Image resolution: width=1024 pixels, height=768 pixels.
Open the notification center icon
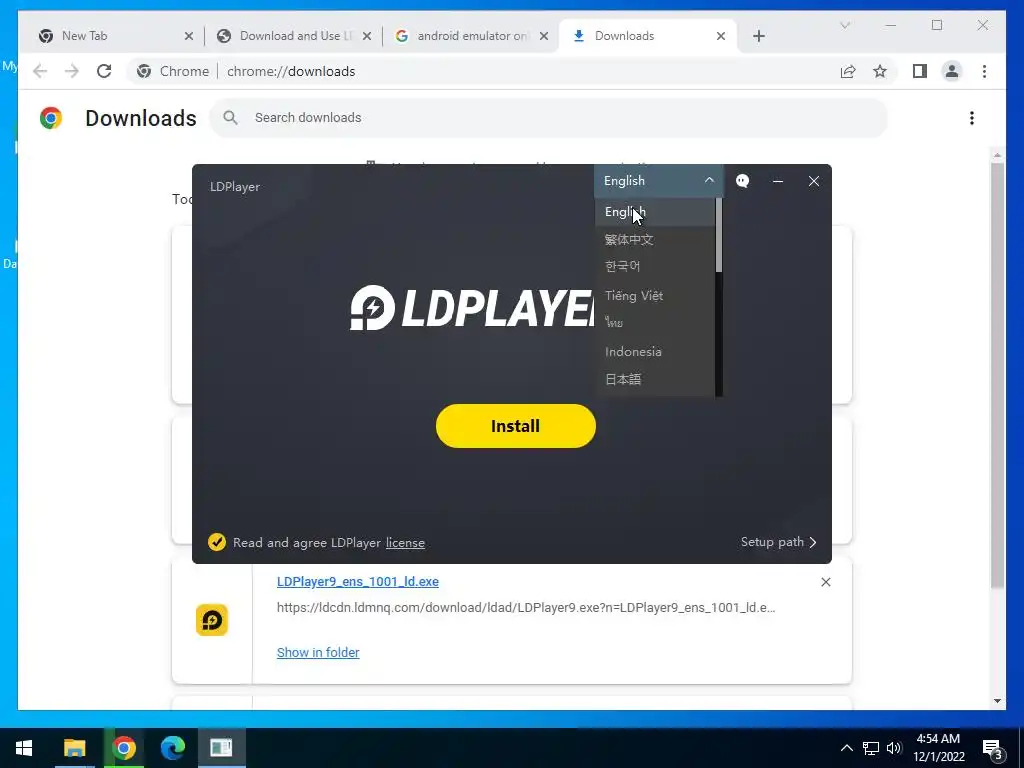[x=993, y=748]
